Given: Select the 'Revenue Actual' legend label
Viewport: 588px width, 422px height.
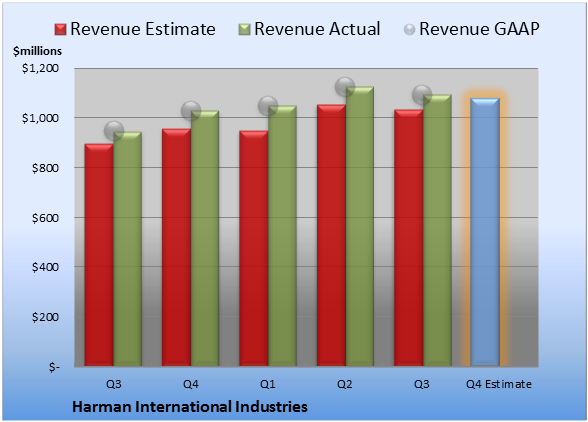Looking at the screenshot, I should click(x=317, y=29).
